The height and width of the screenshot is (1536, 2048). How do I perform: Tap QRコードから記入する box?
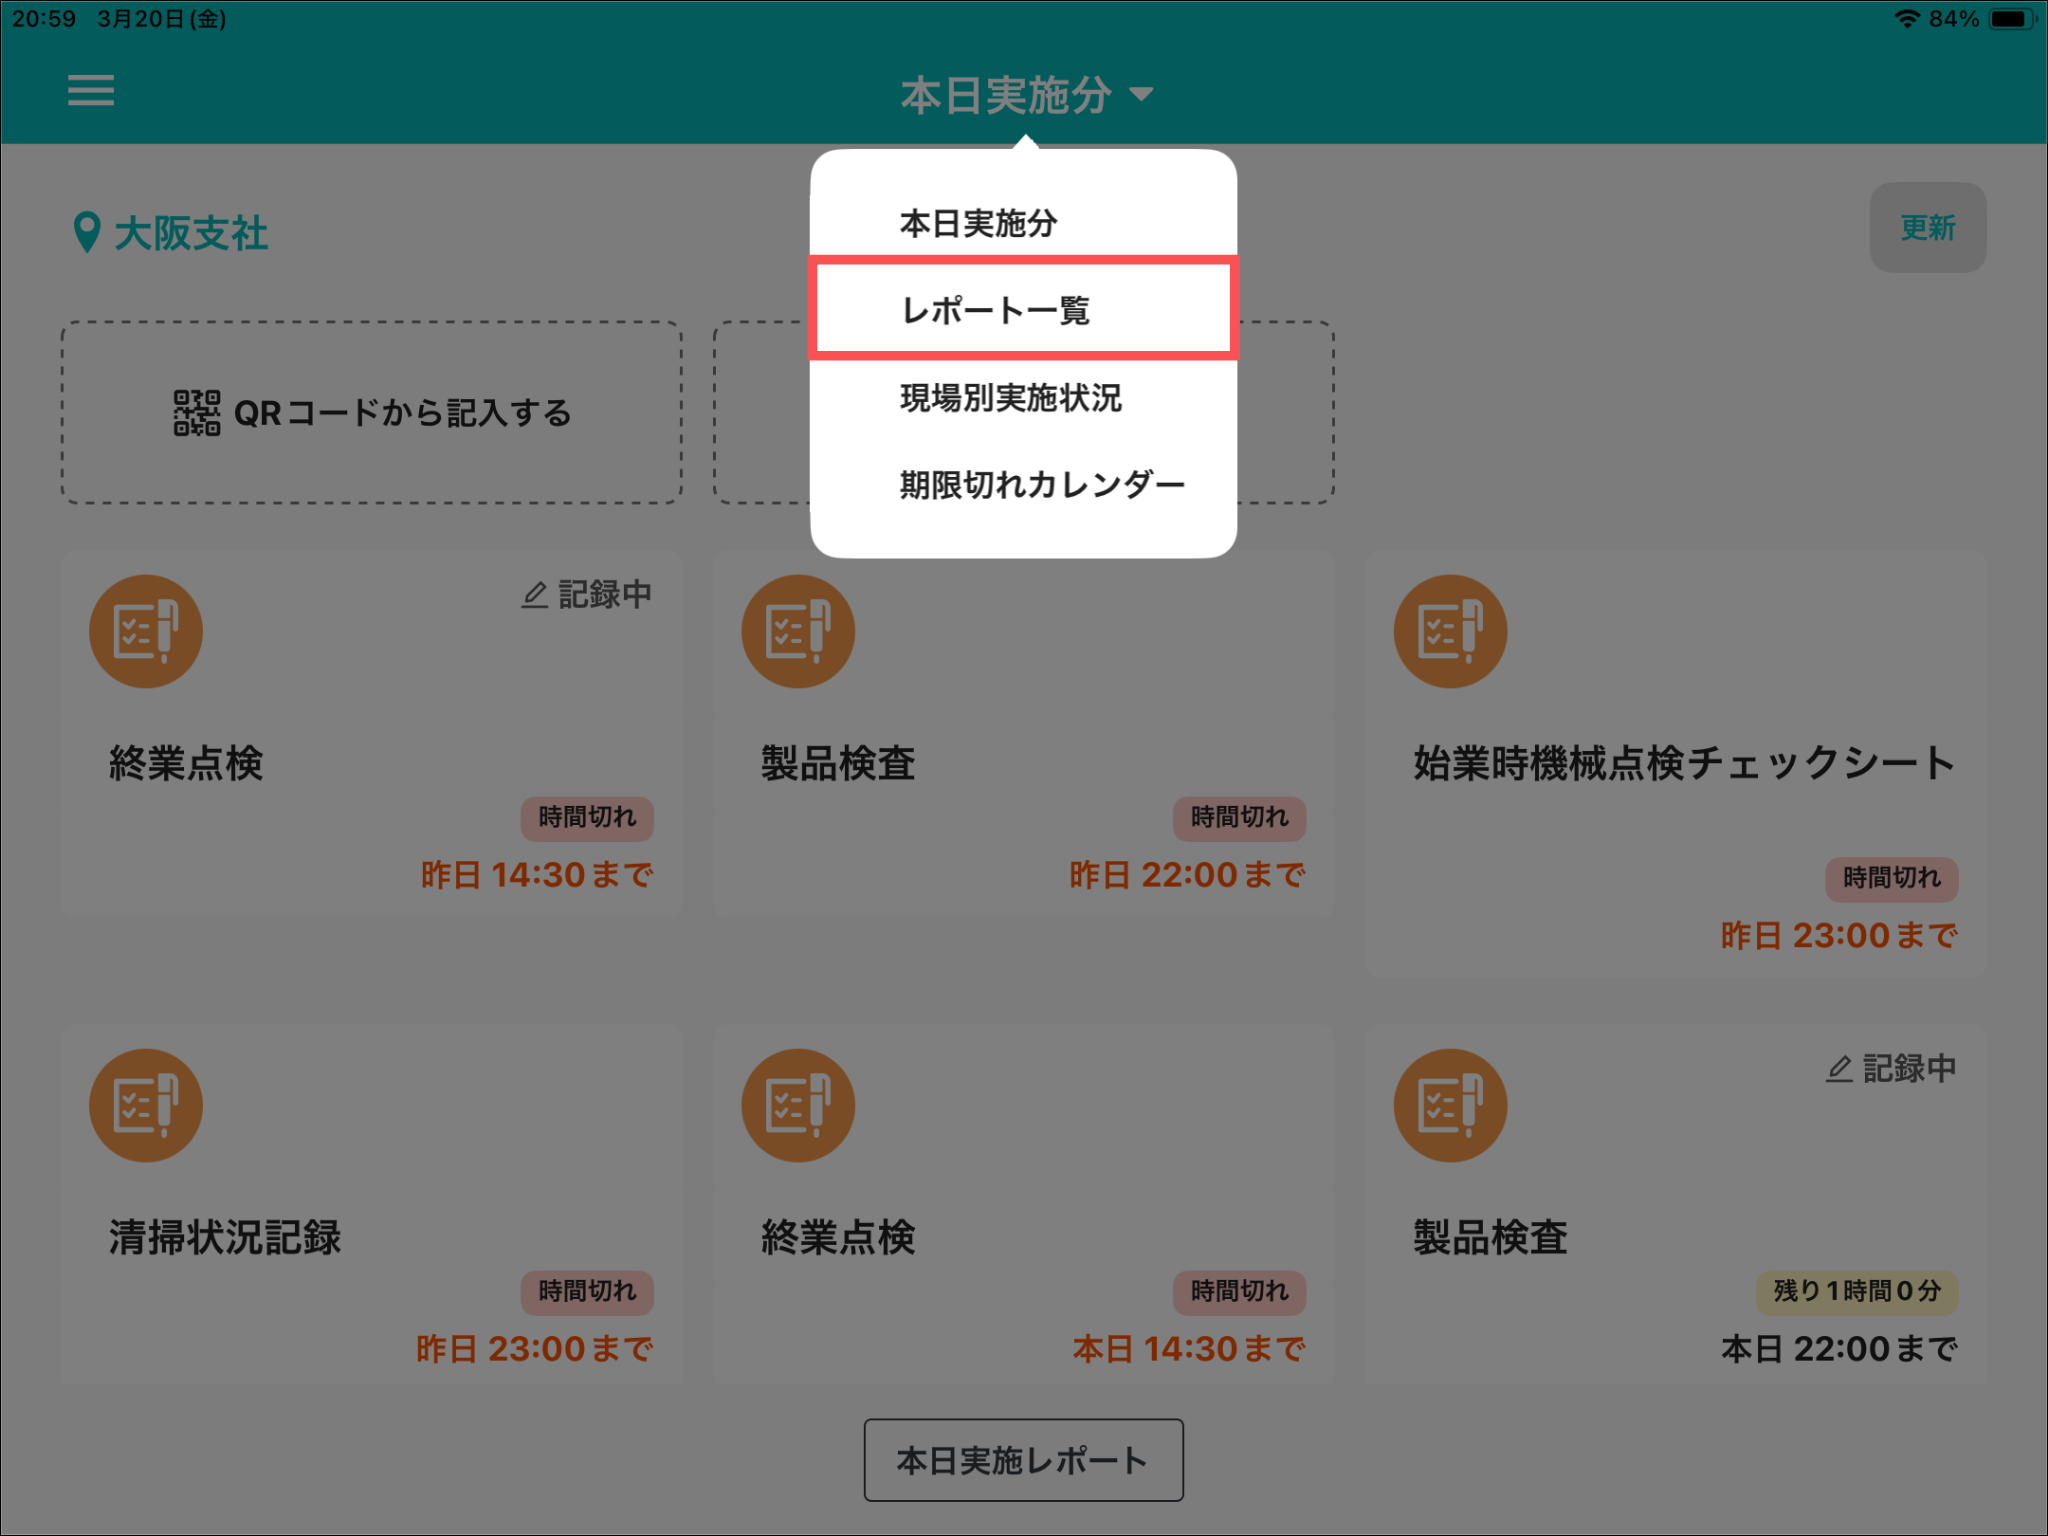(372, 413)
